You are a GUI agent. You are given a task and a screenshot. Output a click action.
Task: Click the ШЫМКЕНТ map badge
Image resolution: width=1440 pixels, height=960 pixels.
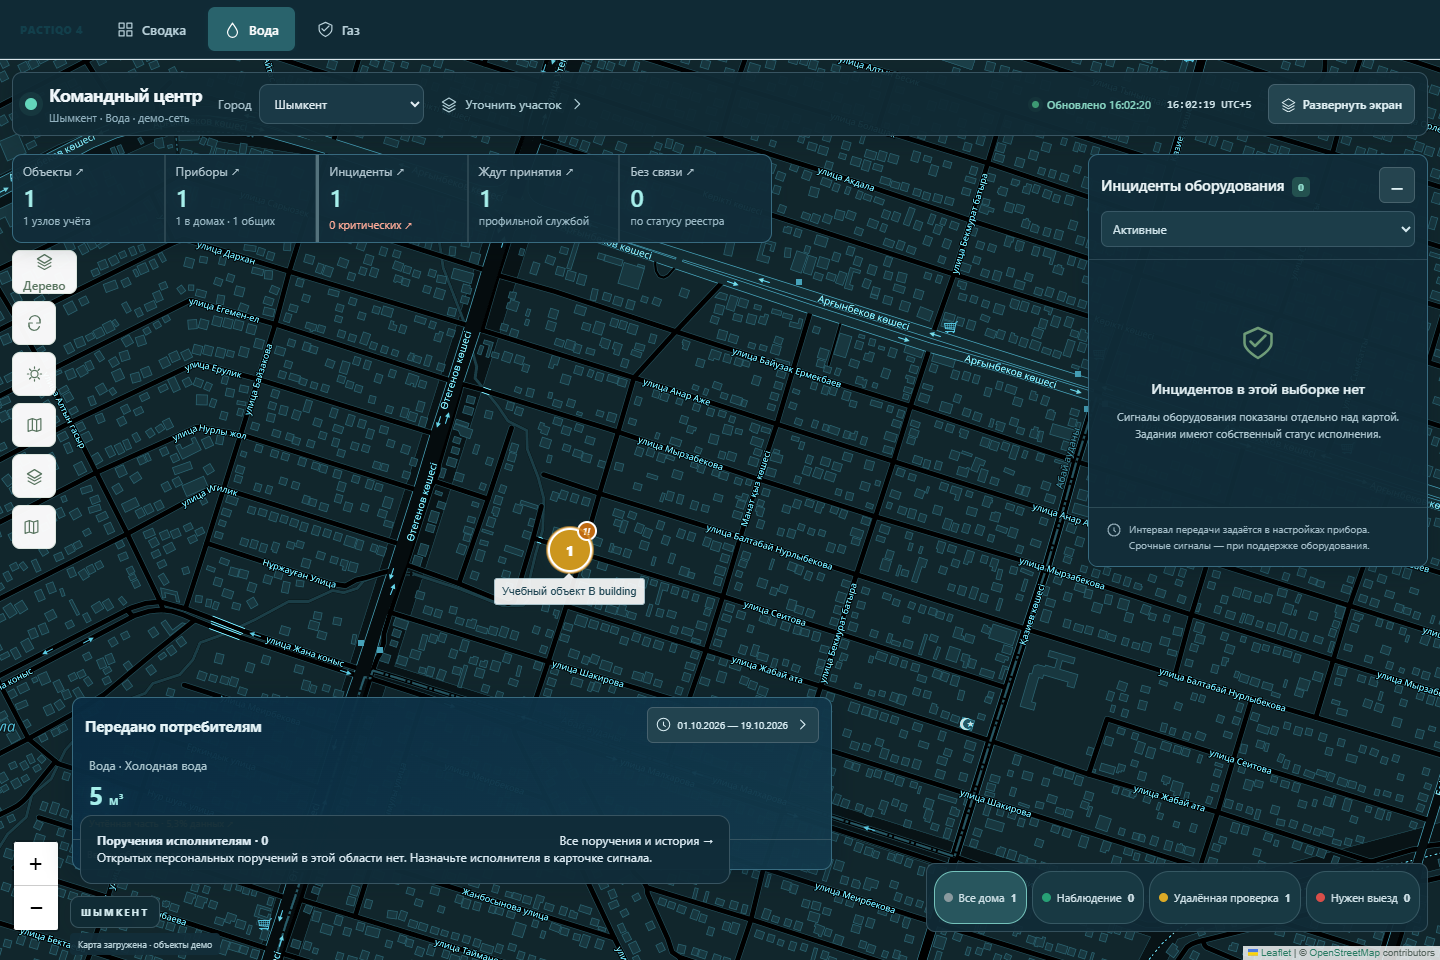click(114, 912)
